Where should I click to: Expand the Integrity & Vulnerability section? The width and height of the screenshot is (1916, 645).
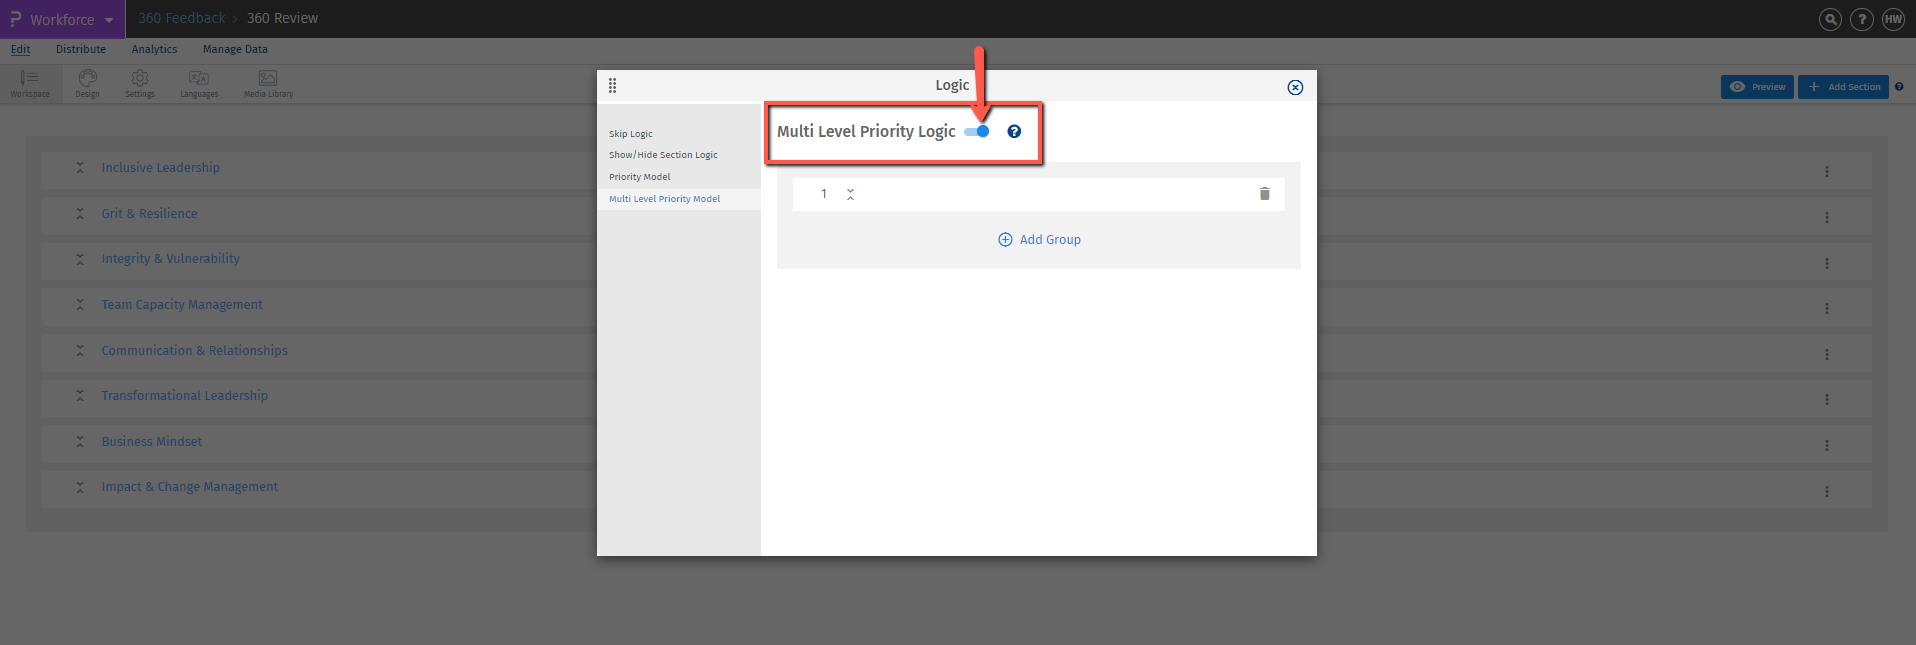coord(80,259)
